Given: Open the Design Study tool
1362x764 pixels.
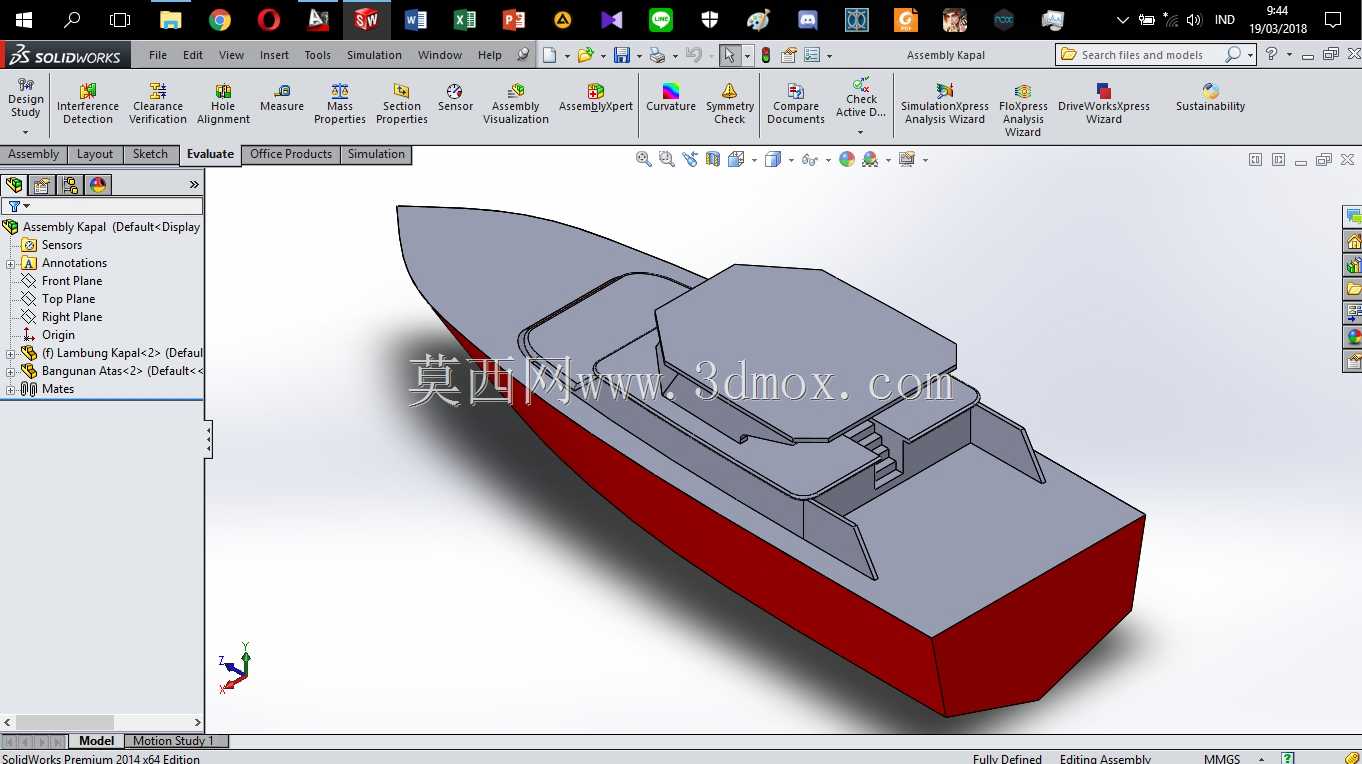Looking at the screenshot, I should (x=26, y=98).
